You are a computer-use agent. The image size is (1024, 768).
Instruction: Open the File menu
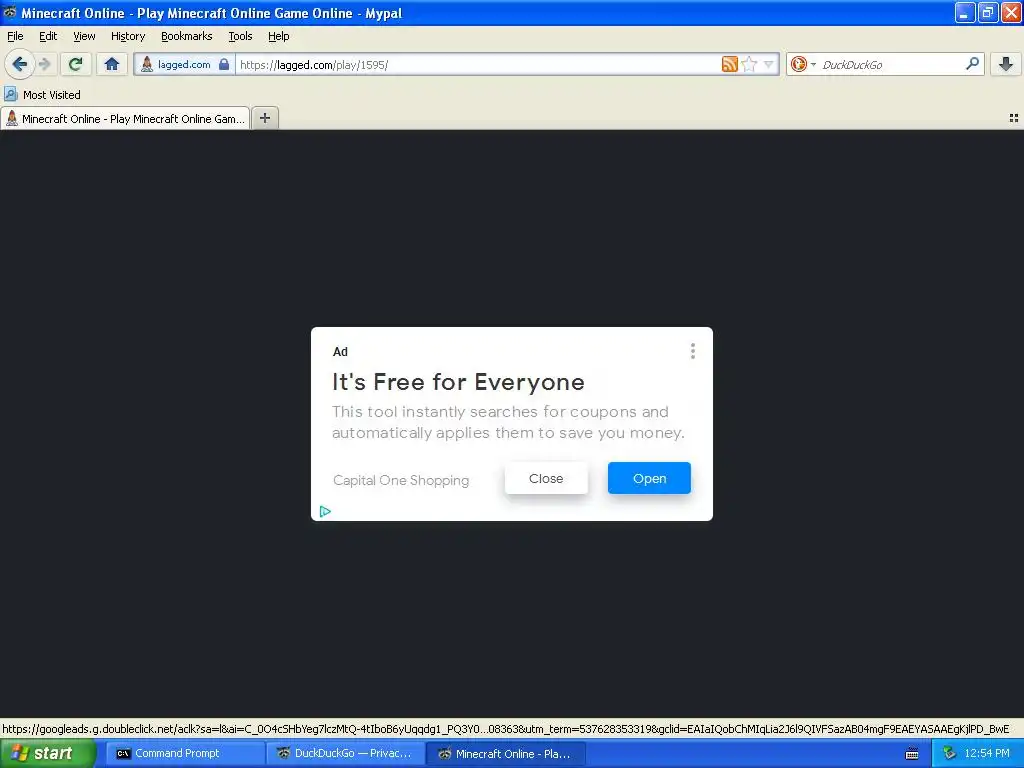[x=15, y=36]
